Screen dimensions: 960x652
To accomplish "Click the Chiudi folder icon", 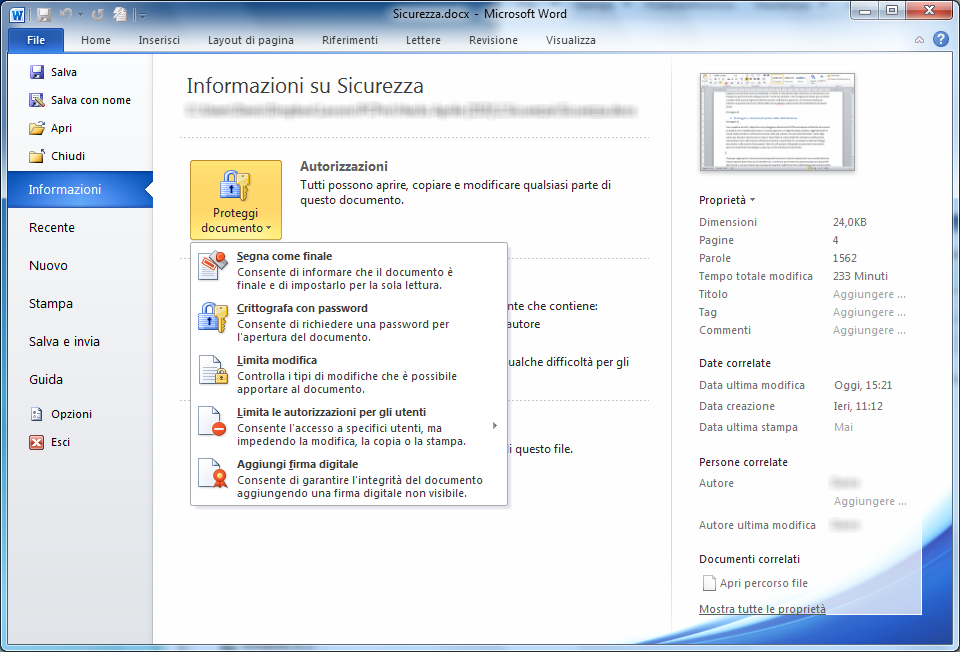I will (x=37, y=156).
